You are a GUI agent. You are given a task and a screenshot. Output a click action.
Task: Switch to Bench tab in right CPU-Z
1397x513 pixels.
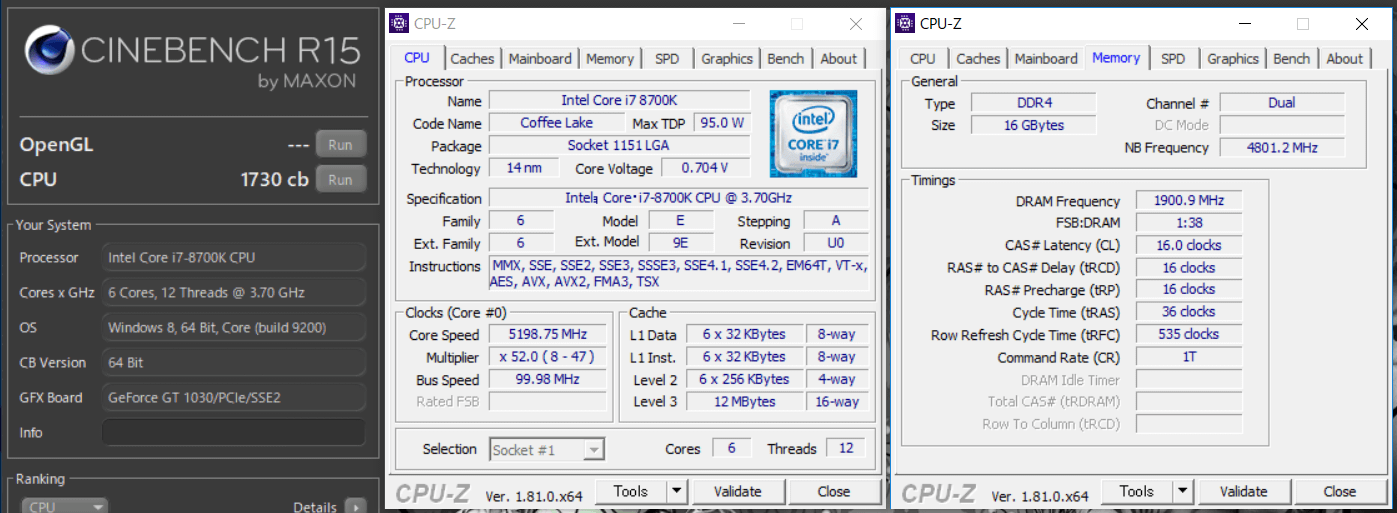[1292, 59]
